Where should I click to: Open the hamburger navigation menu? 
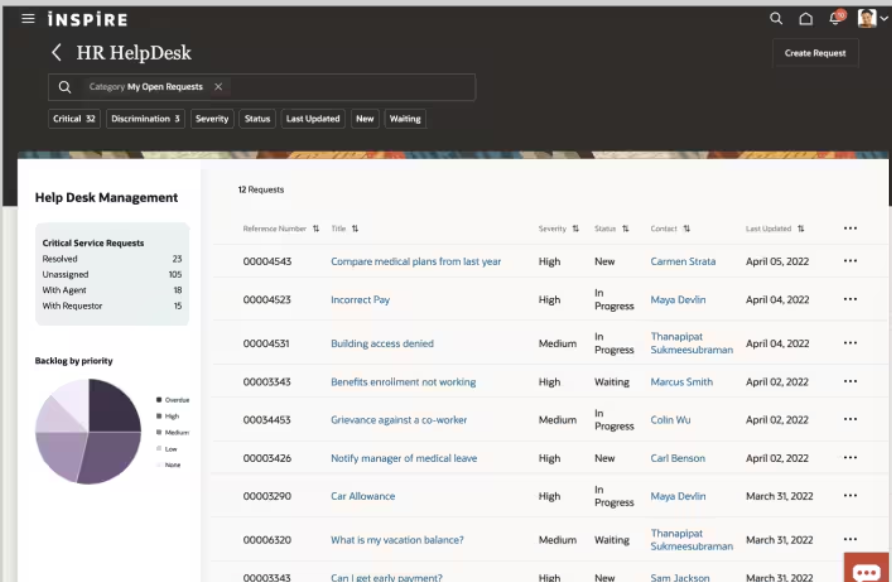[x=28, y=19]
